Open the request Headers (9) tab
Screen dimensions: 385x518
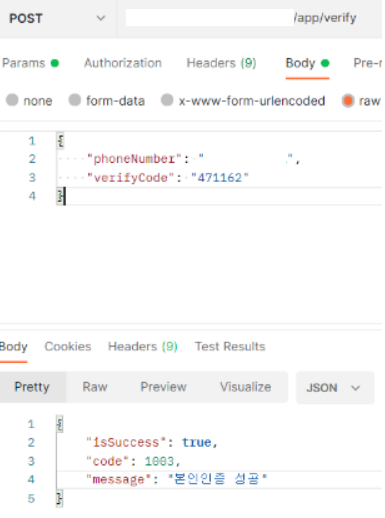click(221, 63)
